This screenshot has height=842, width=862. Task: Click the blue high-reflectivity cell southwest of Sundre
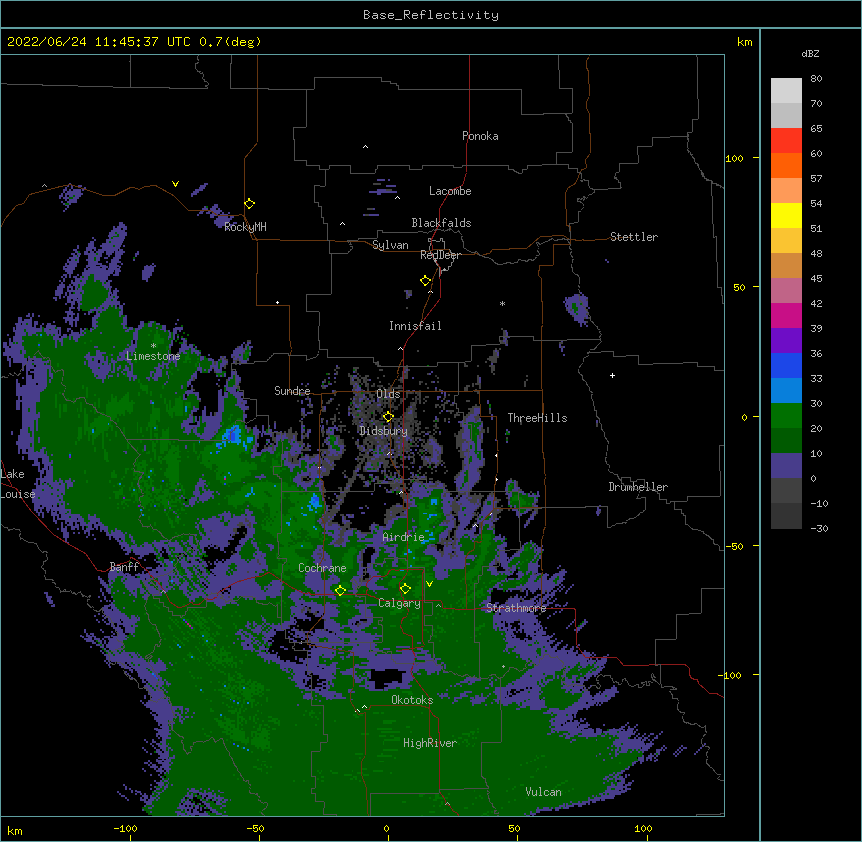click(x=233, y=435)
